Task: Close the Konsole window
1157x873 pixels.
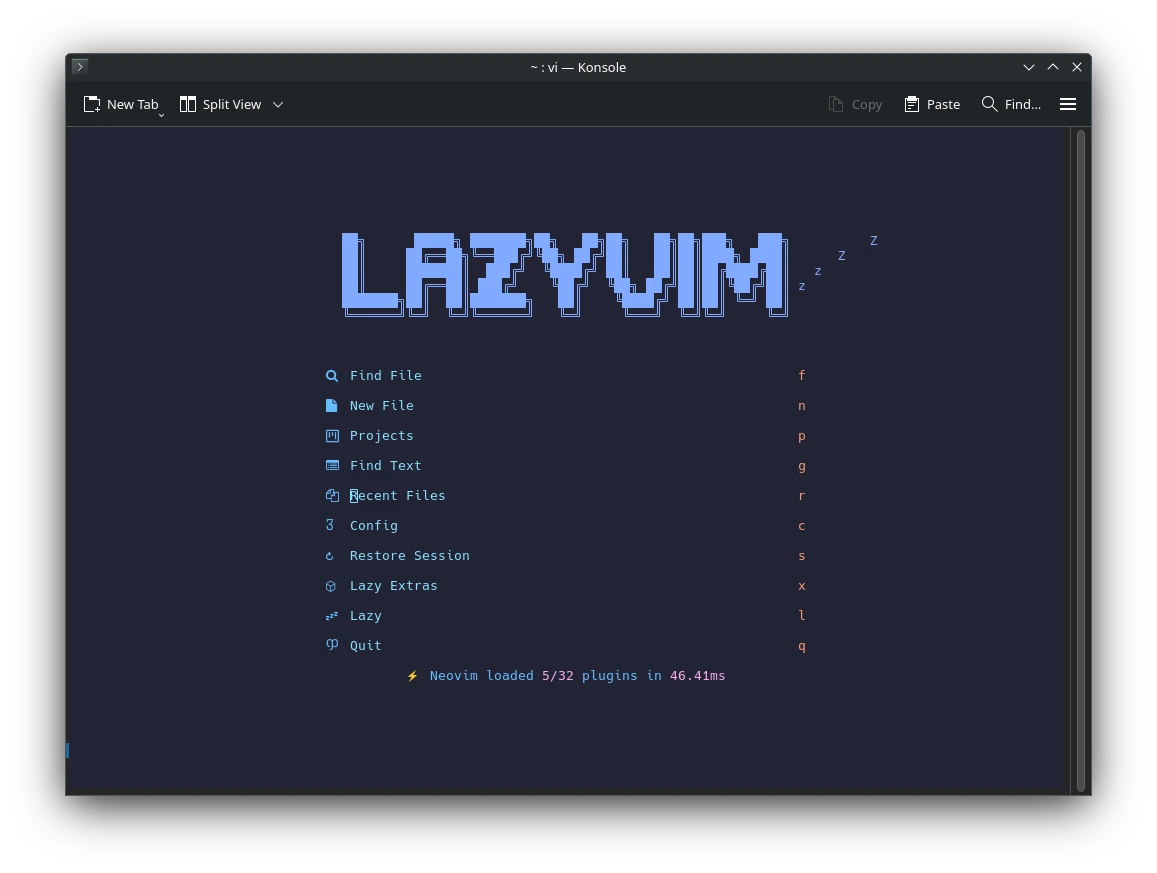Action: click(1077, 67)
